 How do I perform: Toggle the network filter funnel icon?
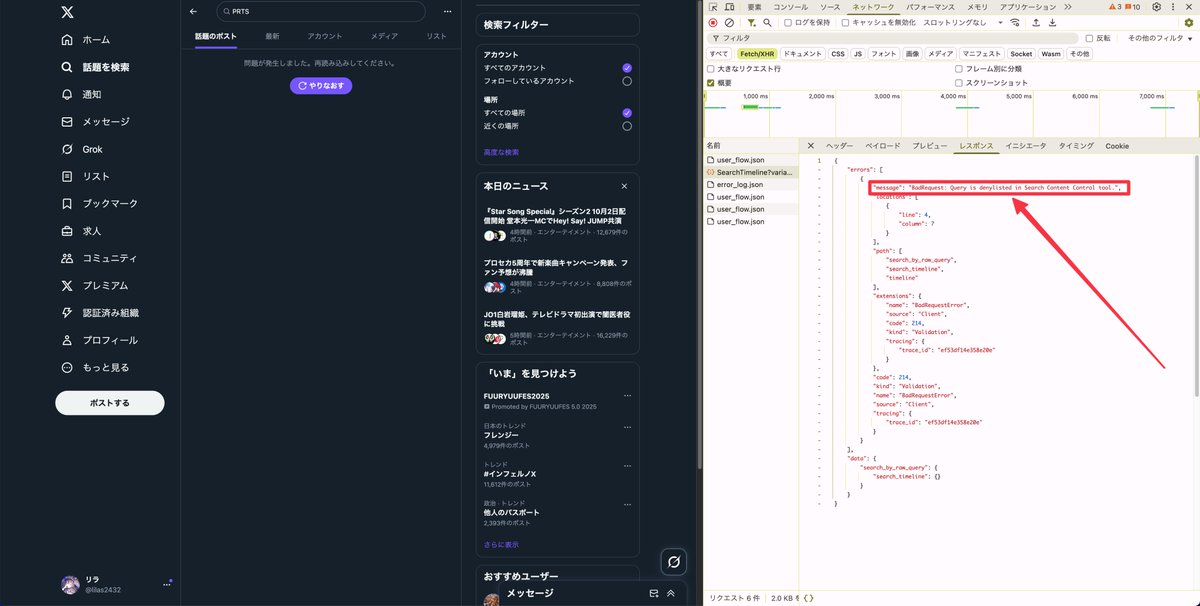[x=751, y=22]
